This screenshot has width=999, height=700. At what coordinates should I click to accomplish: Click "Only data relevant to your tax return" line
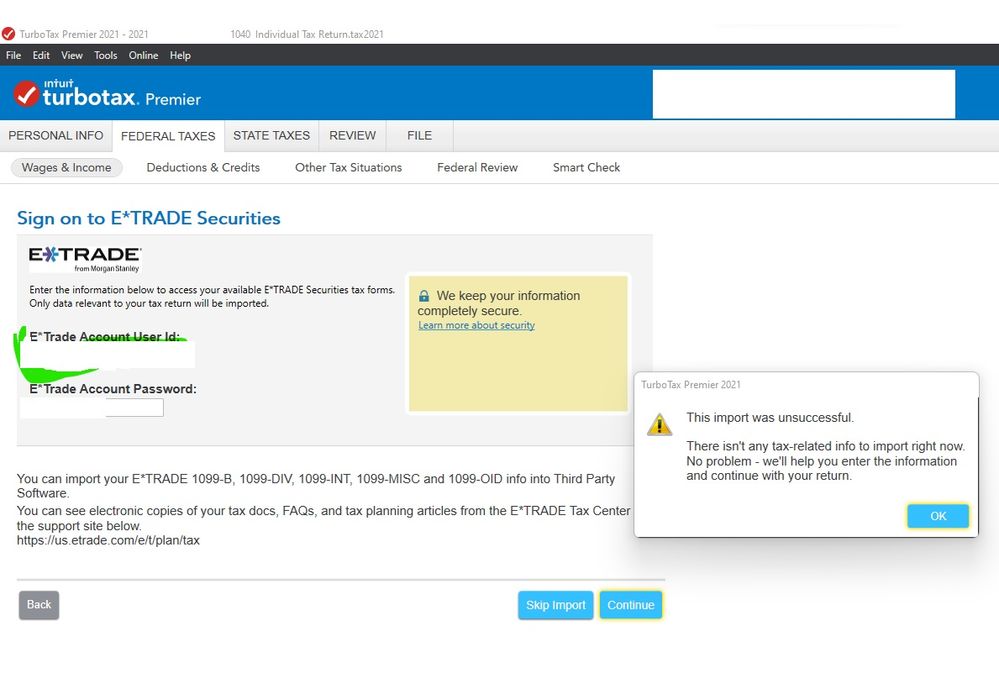point(148,304)
